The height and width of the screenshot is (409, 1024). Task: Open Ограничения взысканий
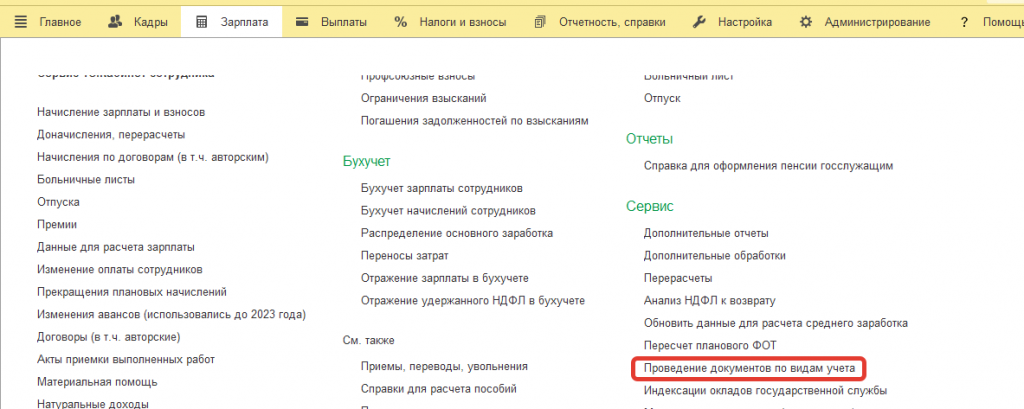pos(423,98)
